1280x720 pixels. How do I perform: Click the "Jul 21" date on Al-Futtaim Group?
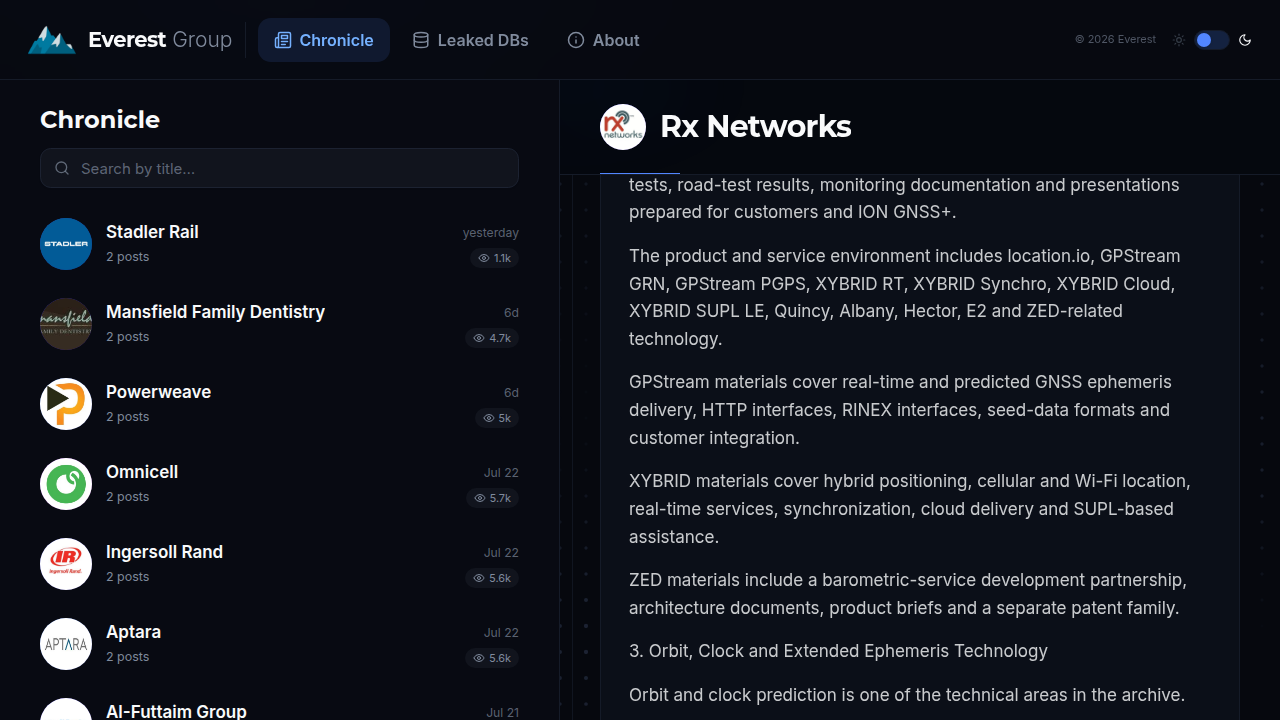[x=502, y=713]
